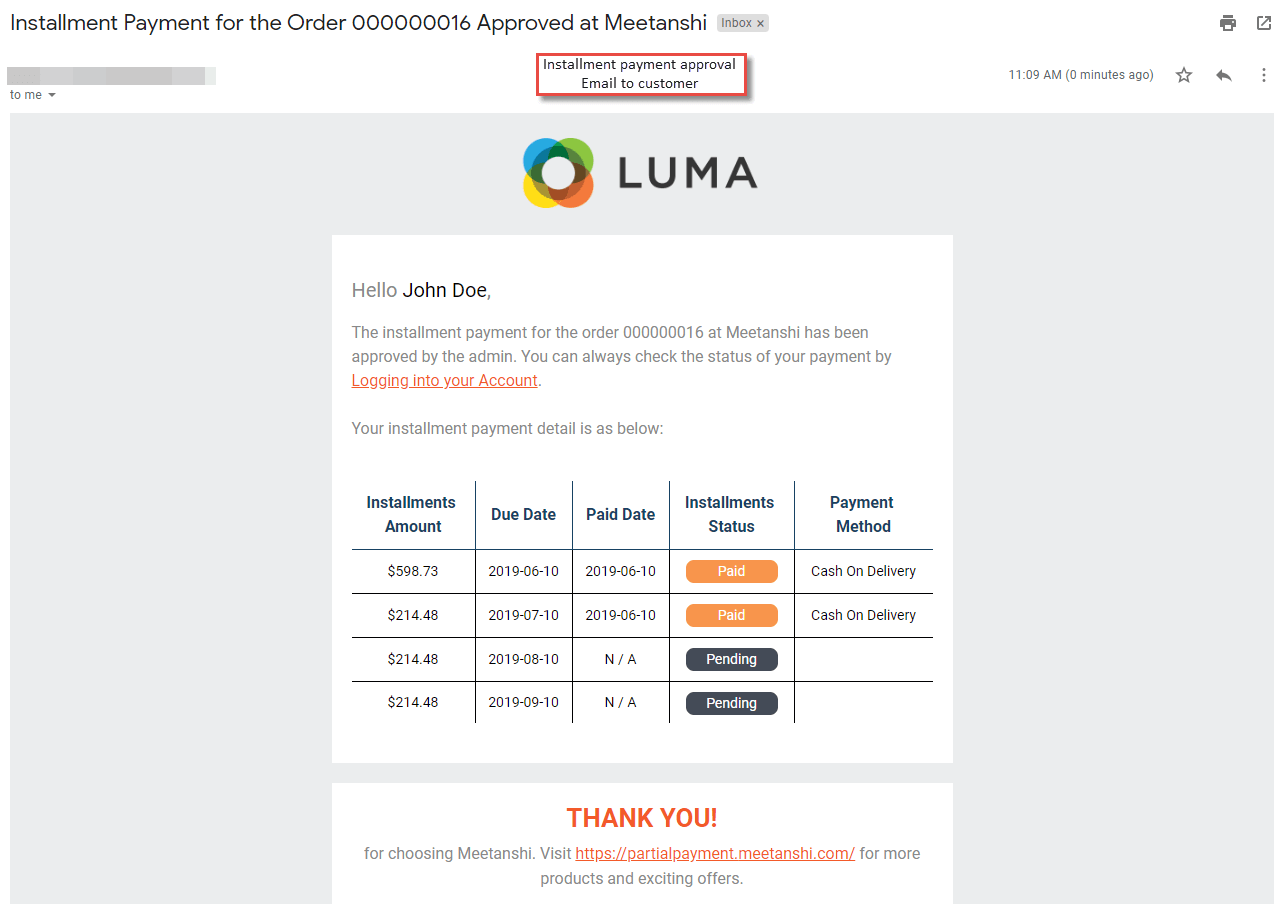Reply to the email with arrow icon
This screenshot has height=904, width=1284.
pos(1224,75)
